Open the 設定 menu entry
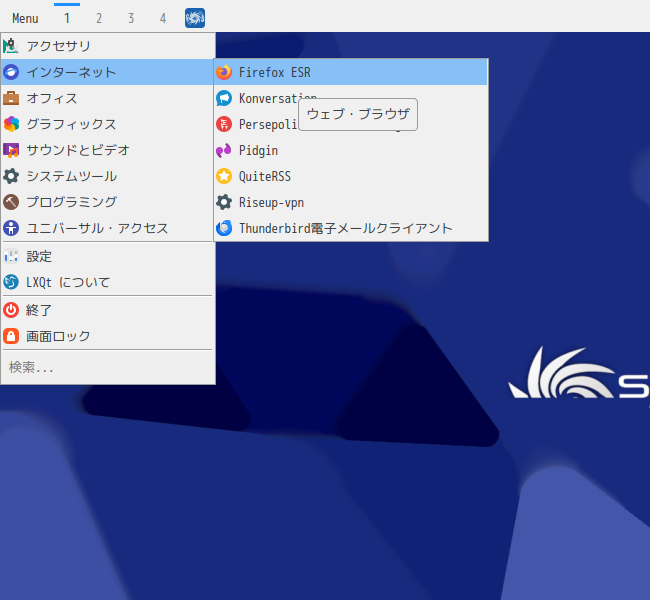650x600 pixels. [107, 256]
